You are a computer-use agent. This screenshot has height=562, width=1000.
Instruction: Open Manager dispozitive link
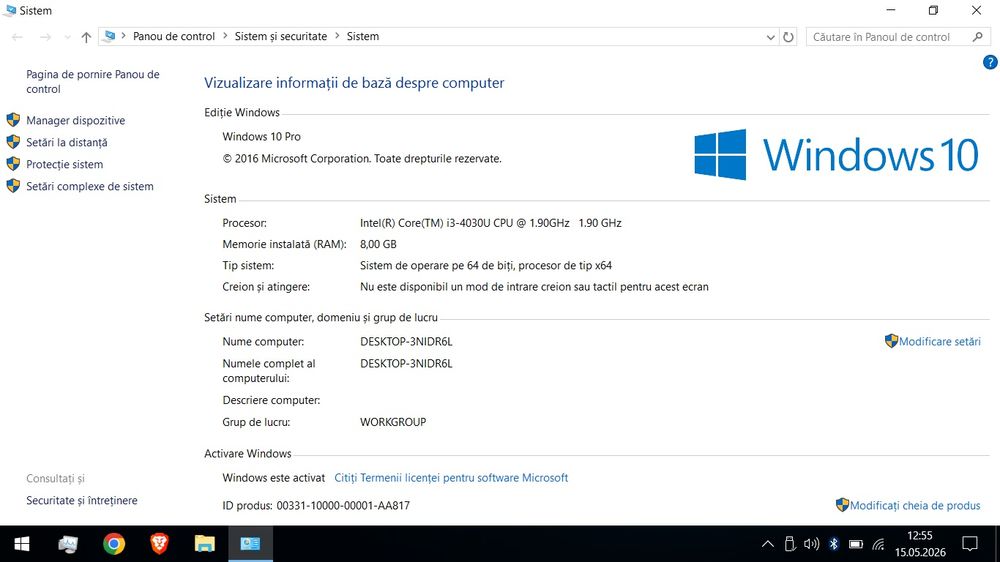(x=75, y=121)
